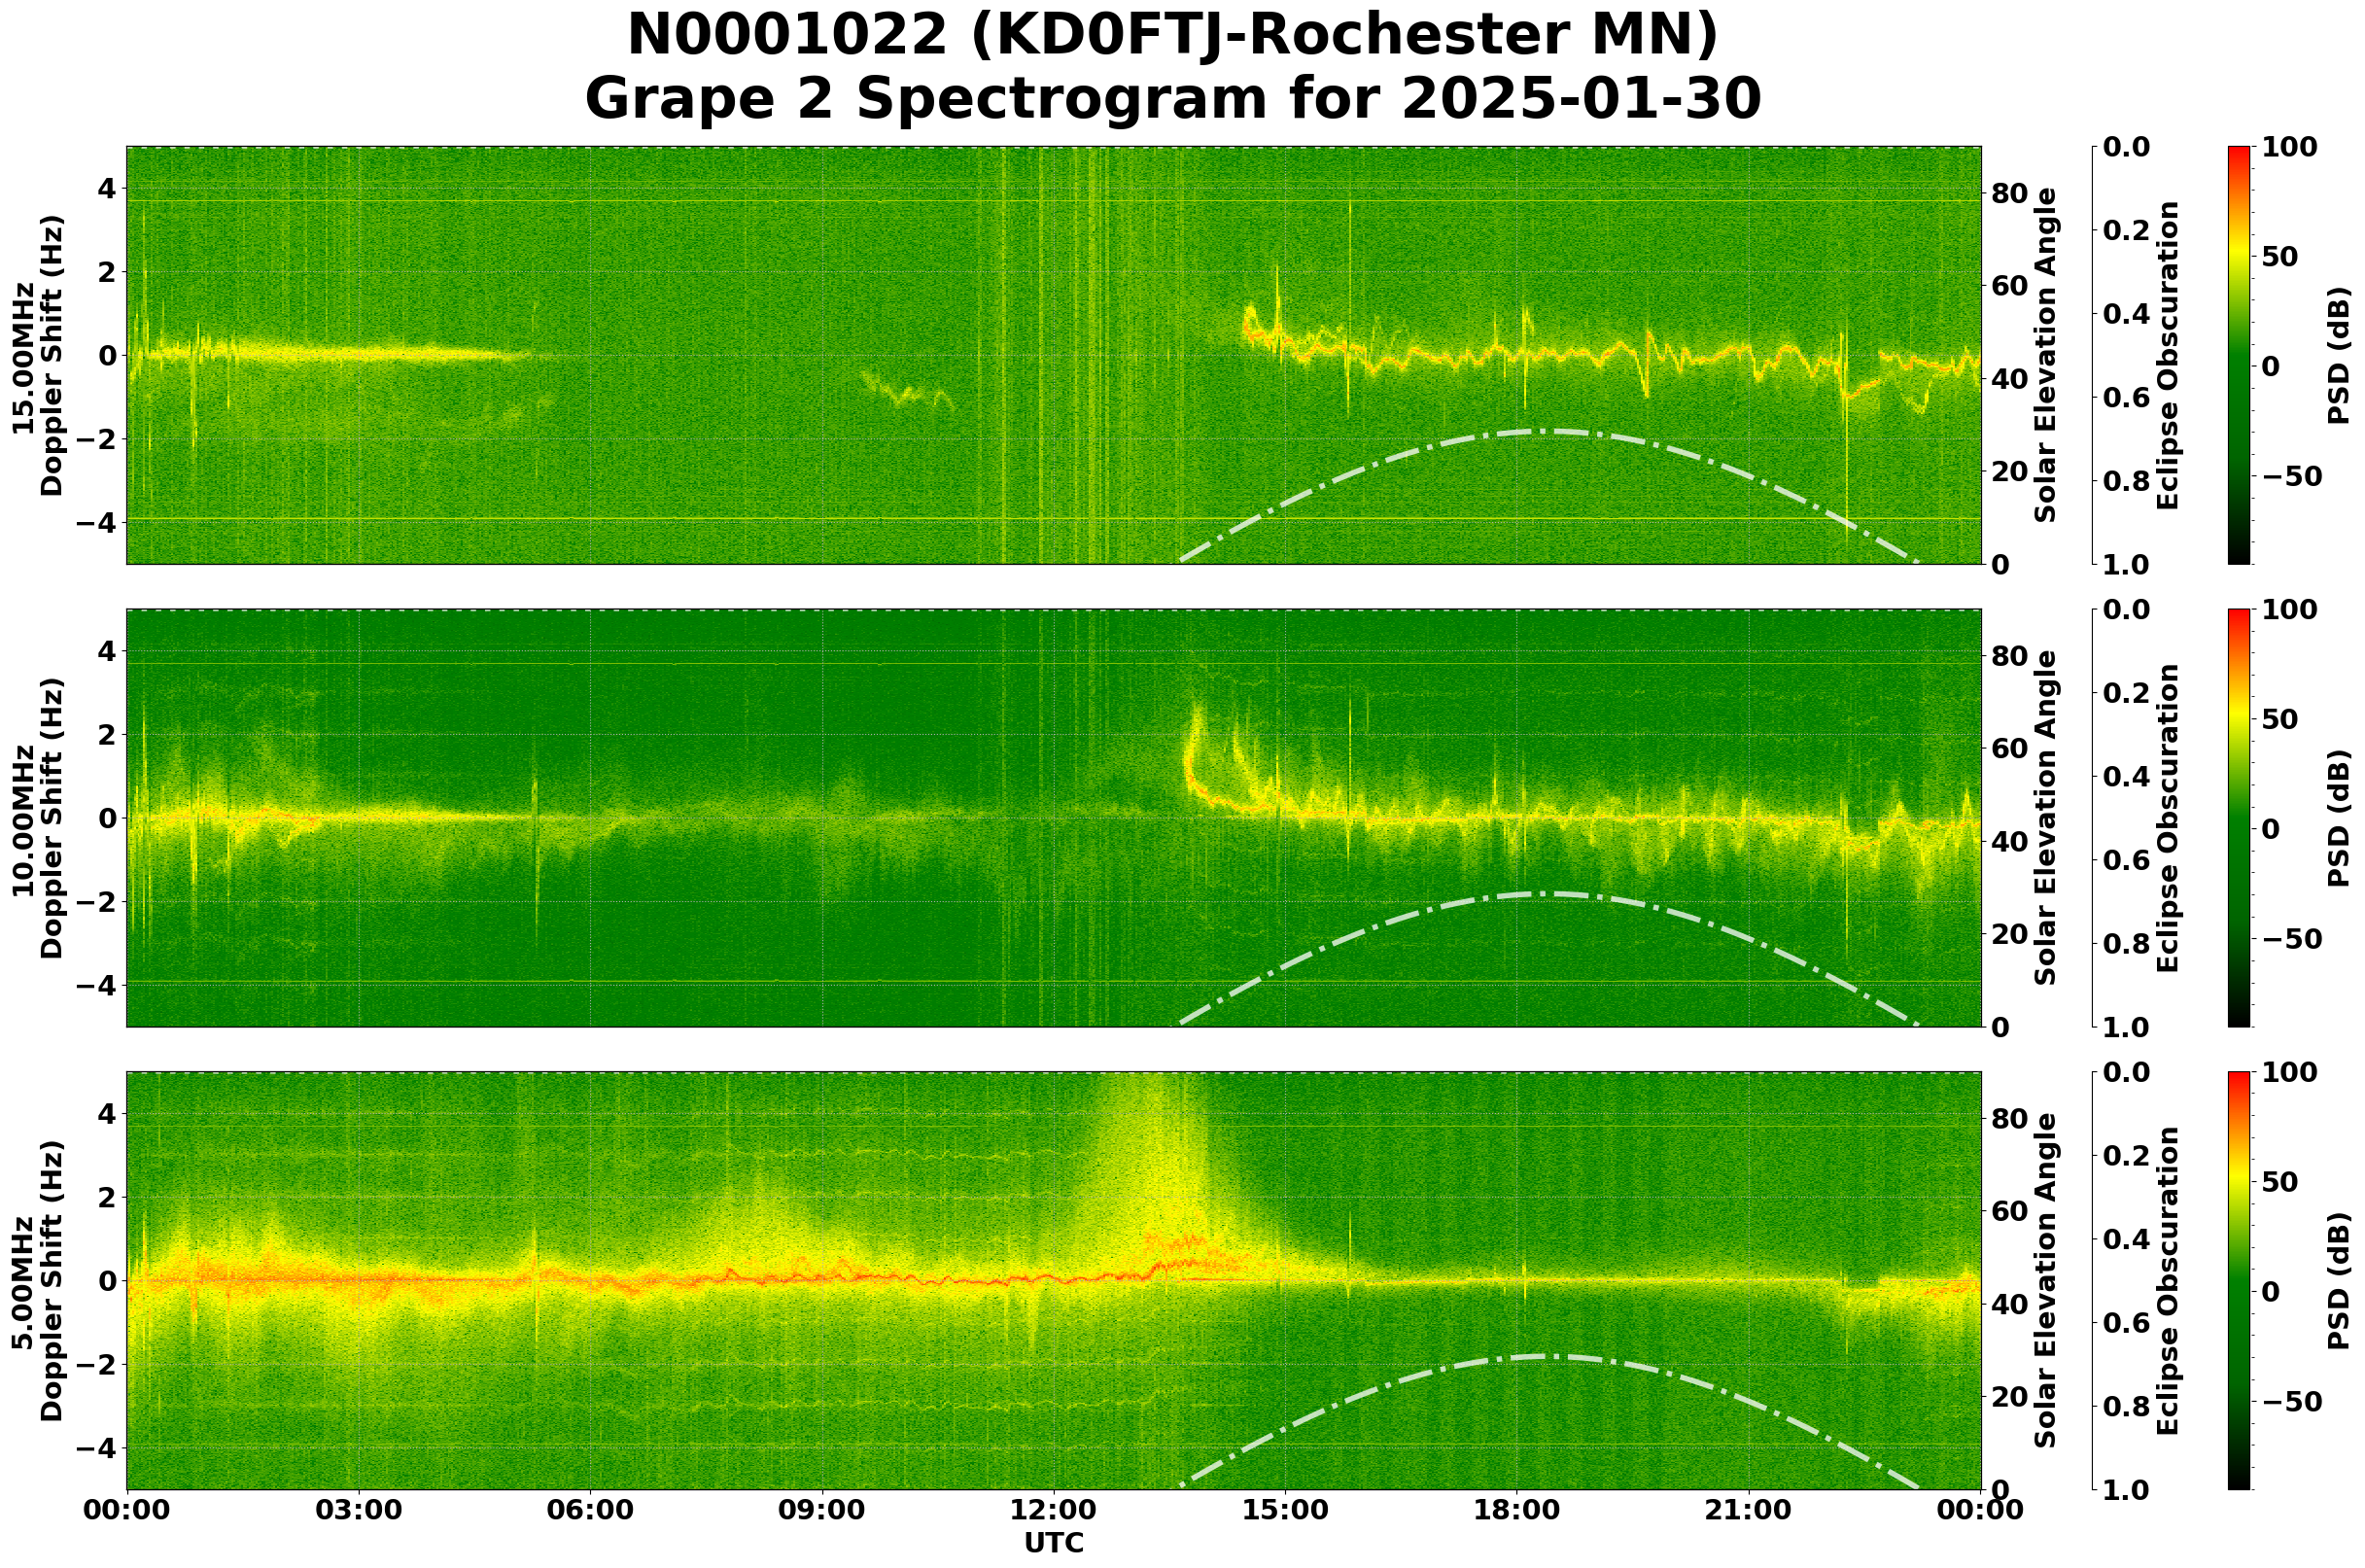Click the 12:00 time tick label
Viewport: 2365px width, 1568px height.
(x=1053, y=1510)
